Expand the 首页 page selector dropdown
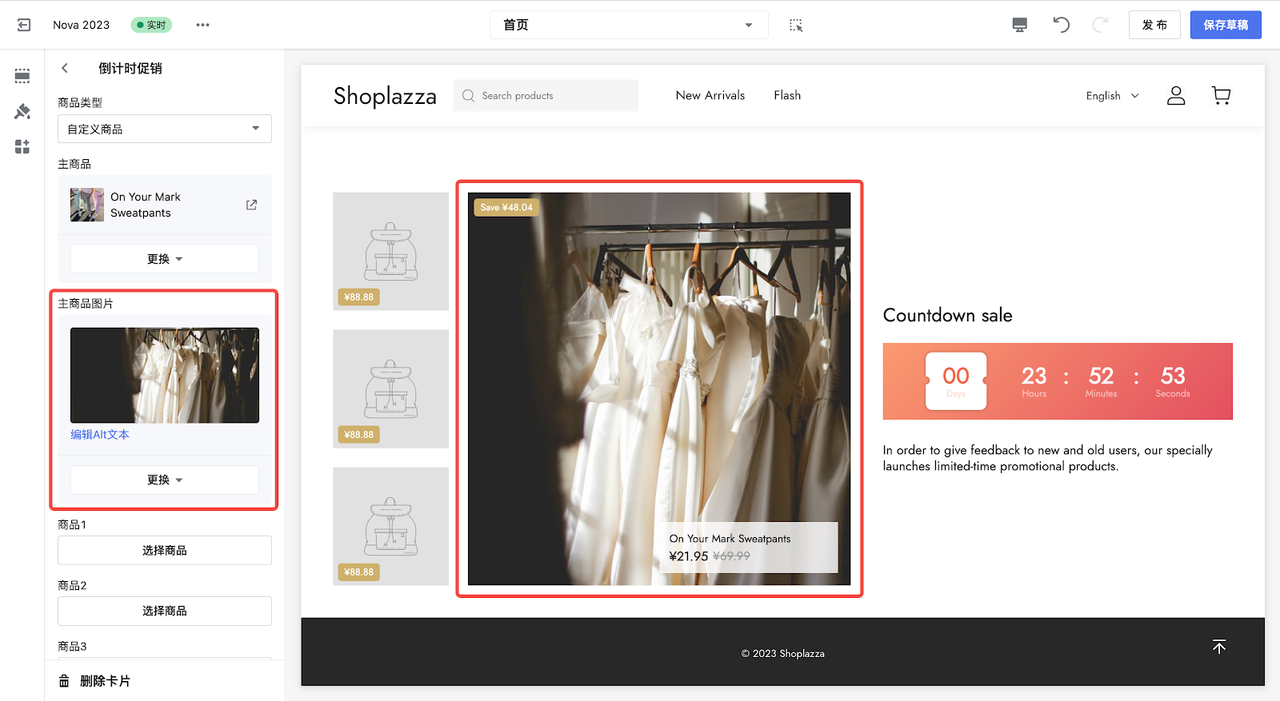Image resolution: width=1280 pixels, height=701 pixels. tap(628, 25)
